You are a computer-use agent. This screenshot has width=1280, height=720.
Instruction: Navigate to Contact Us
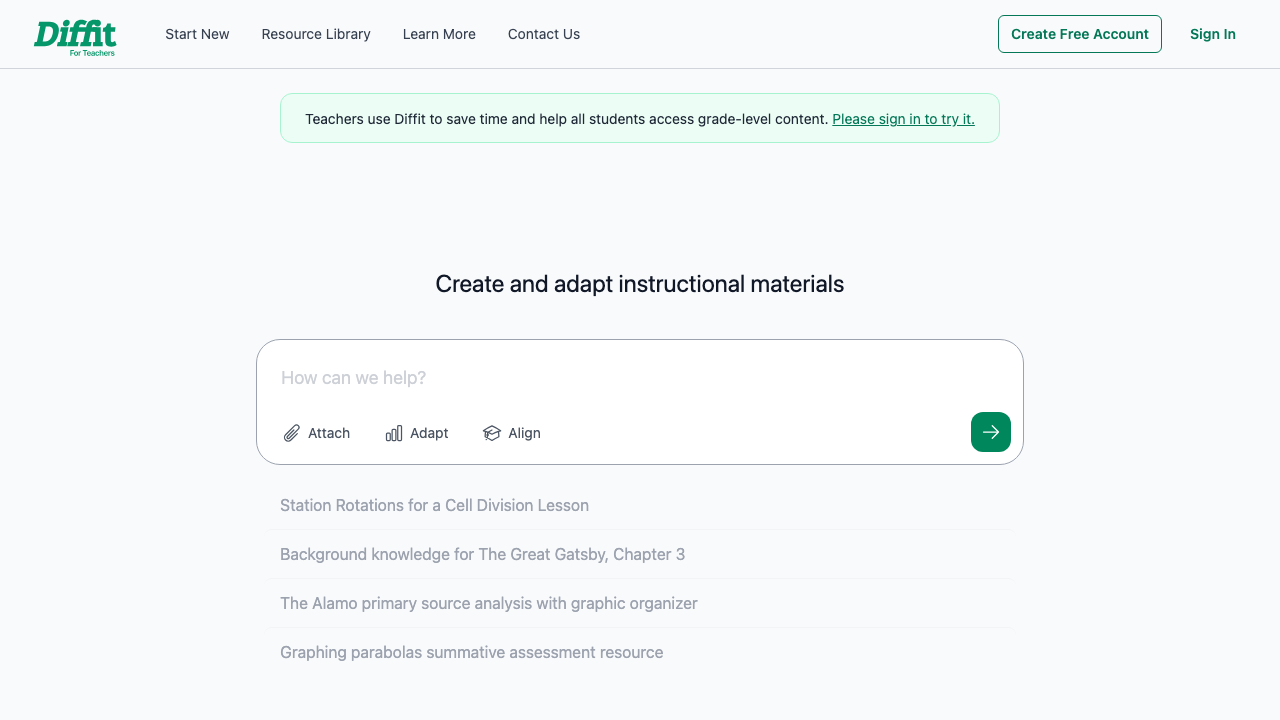point(543,34)
